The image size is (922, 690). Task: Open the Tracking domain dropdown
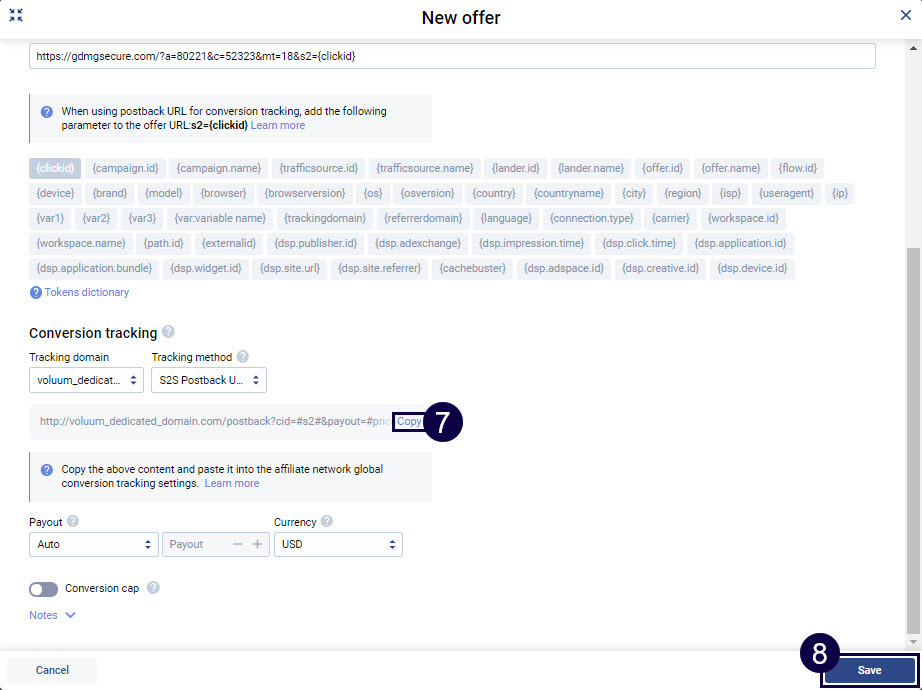(x=86, y=380)
